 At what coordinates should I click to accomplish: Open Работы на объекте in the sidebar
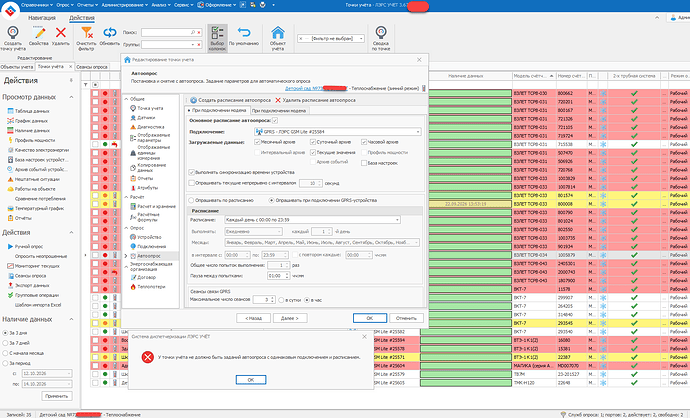point(35,189)
